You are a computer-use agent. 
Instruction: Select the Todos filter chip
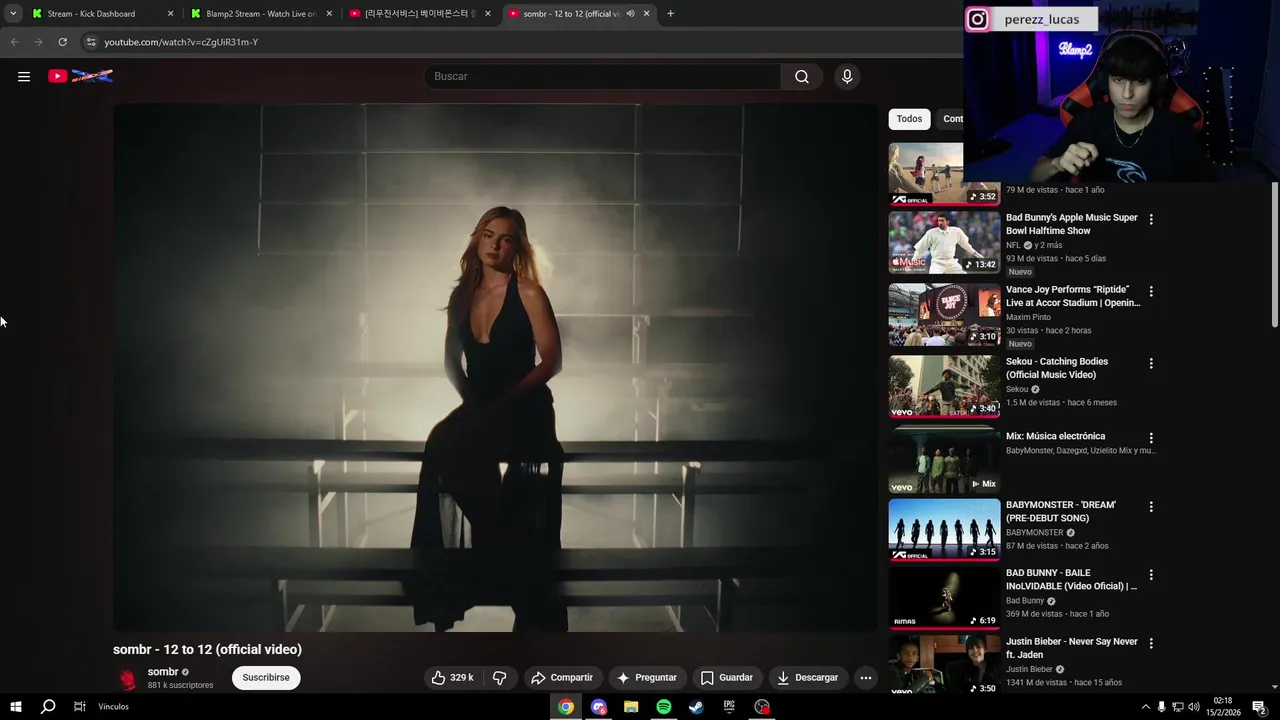909,119
